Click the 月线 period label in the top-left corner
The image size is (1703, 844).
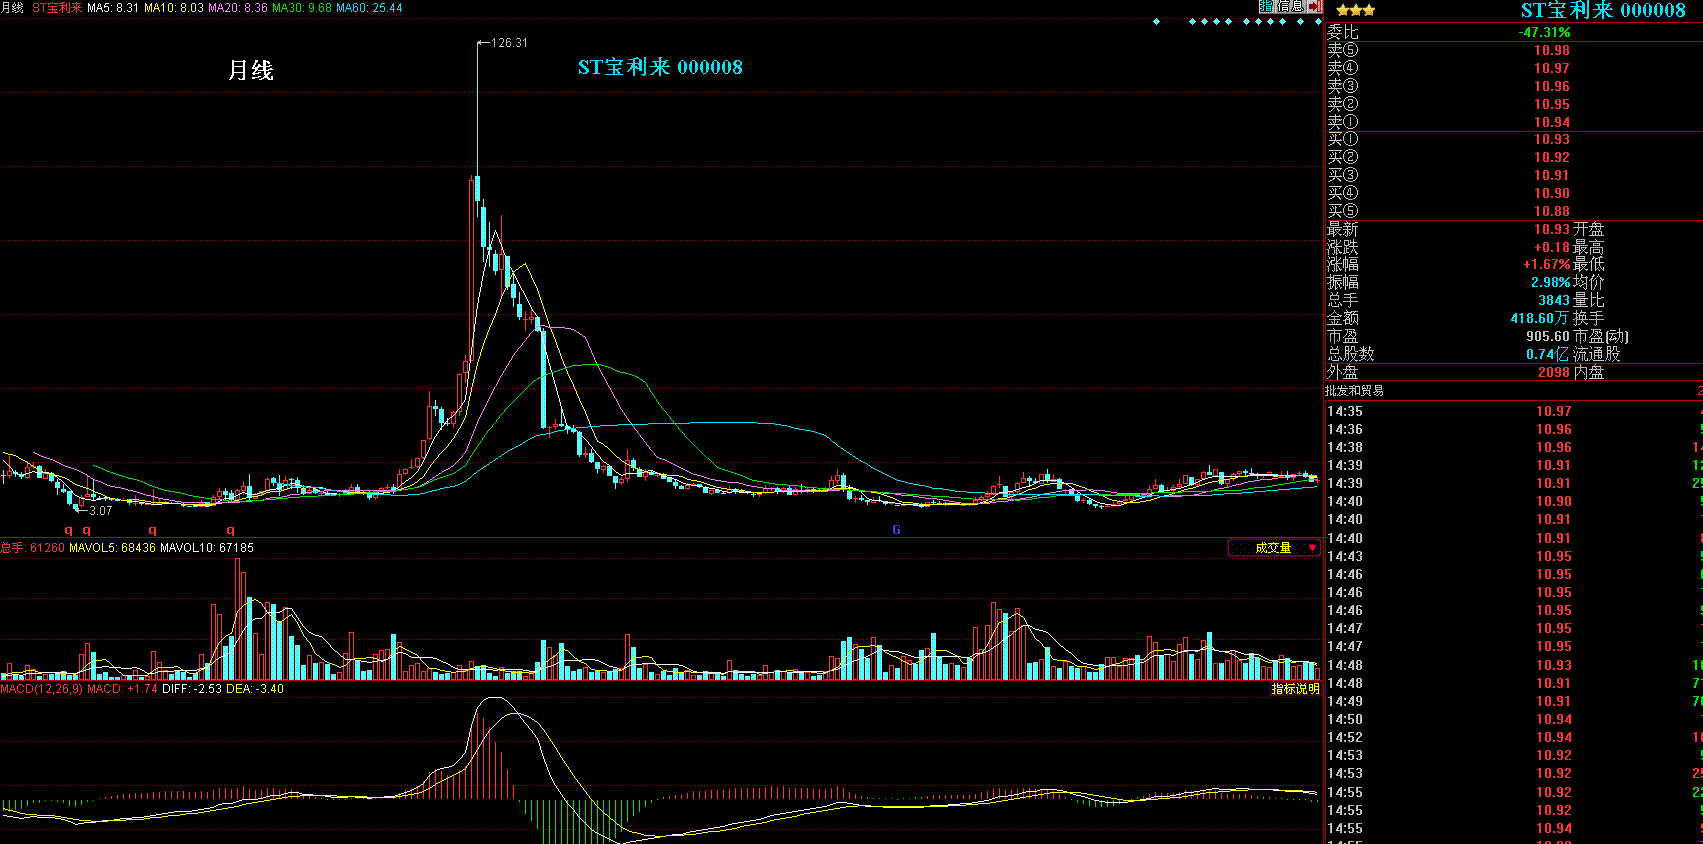click(12, 7)
